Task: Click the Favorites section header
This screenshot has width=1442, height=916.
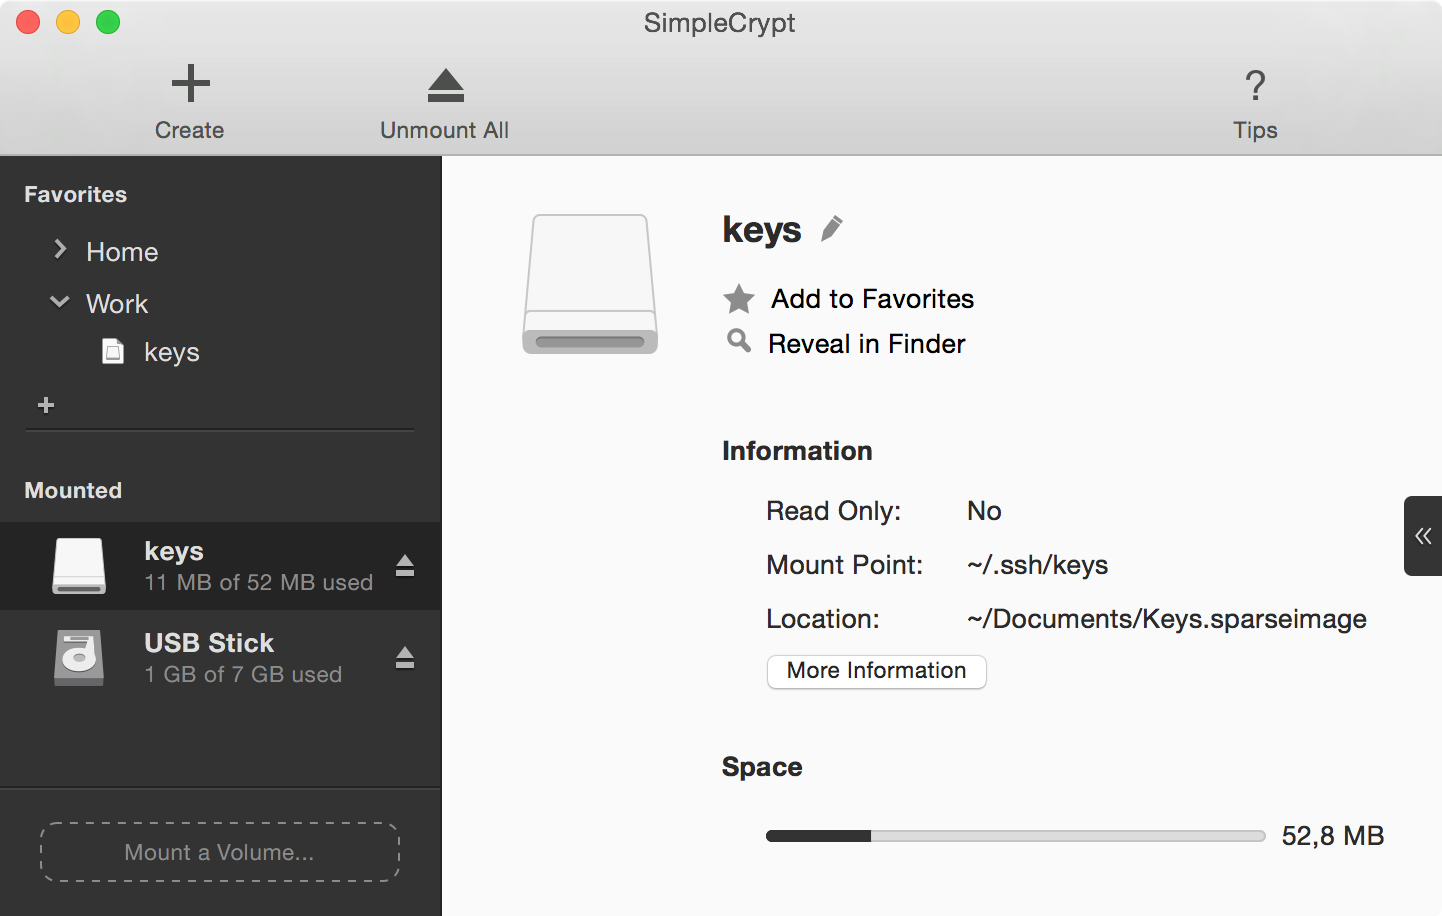Action: click(x=76, y=194)
